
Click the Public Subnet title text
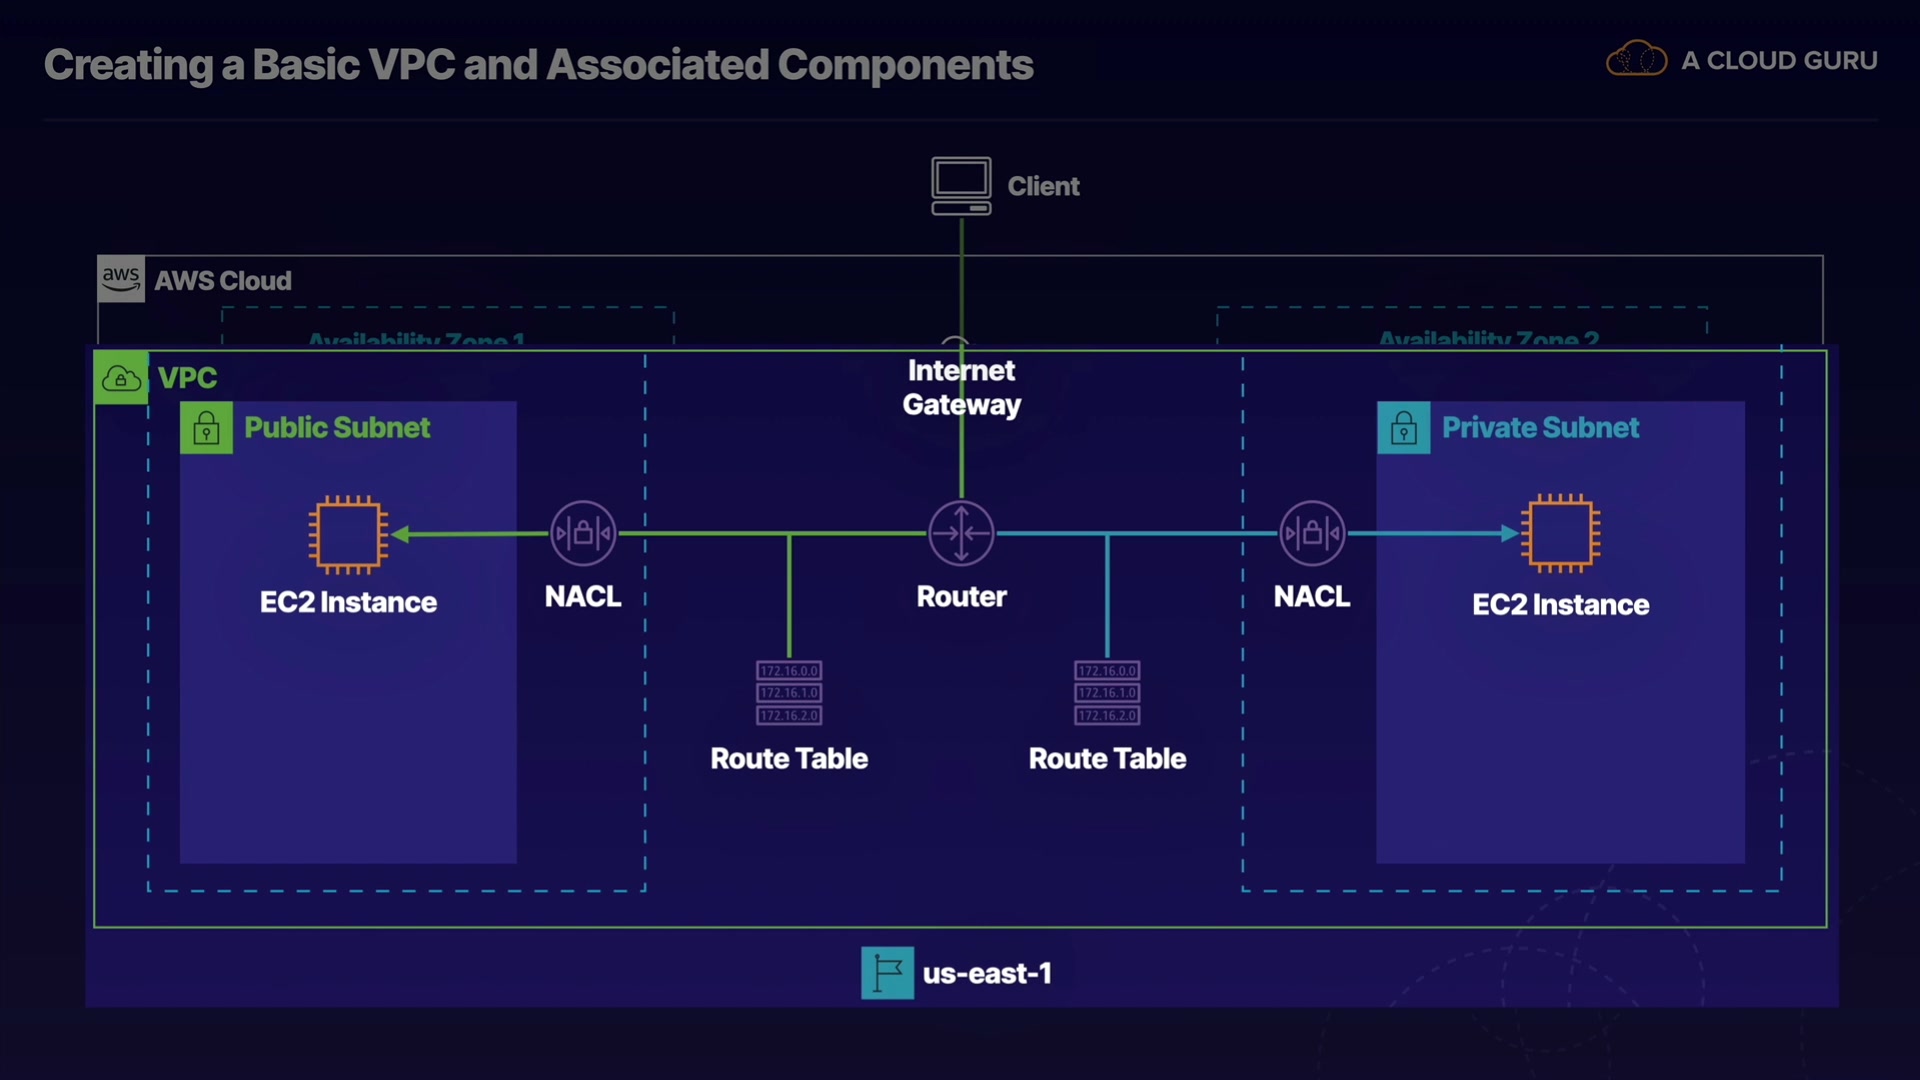[x=337, y=428]
